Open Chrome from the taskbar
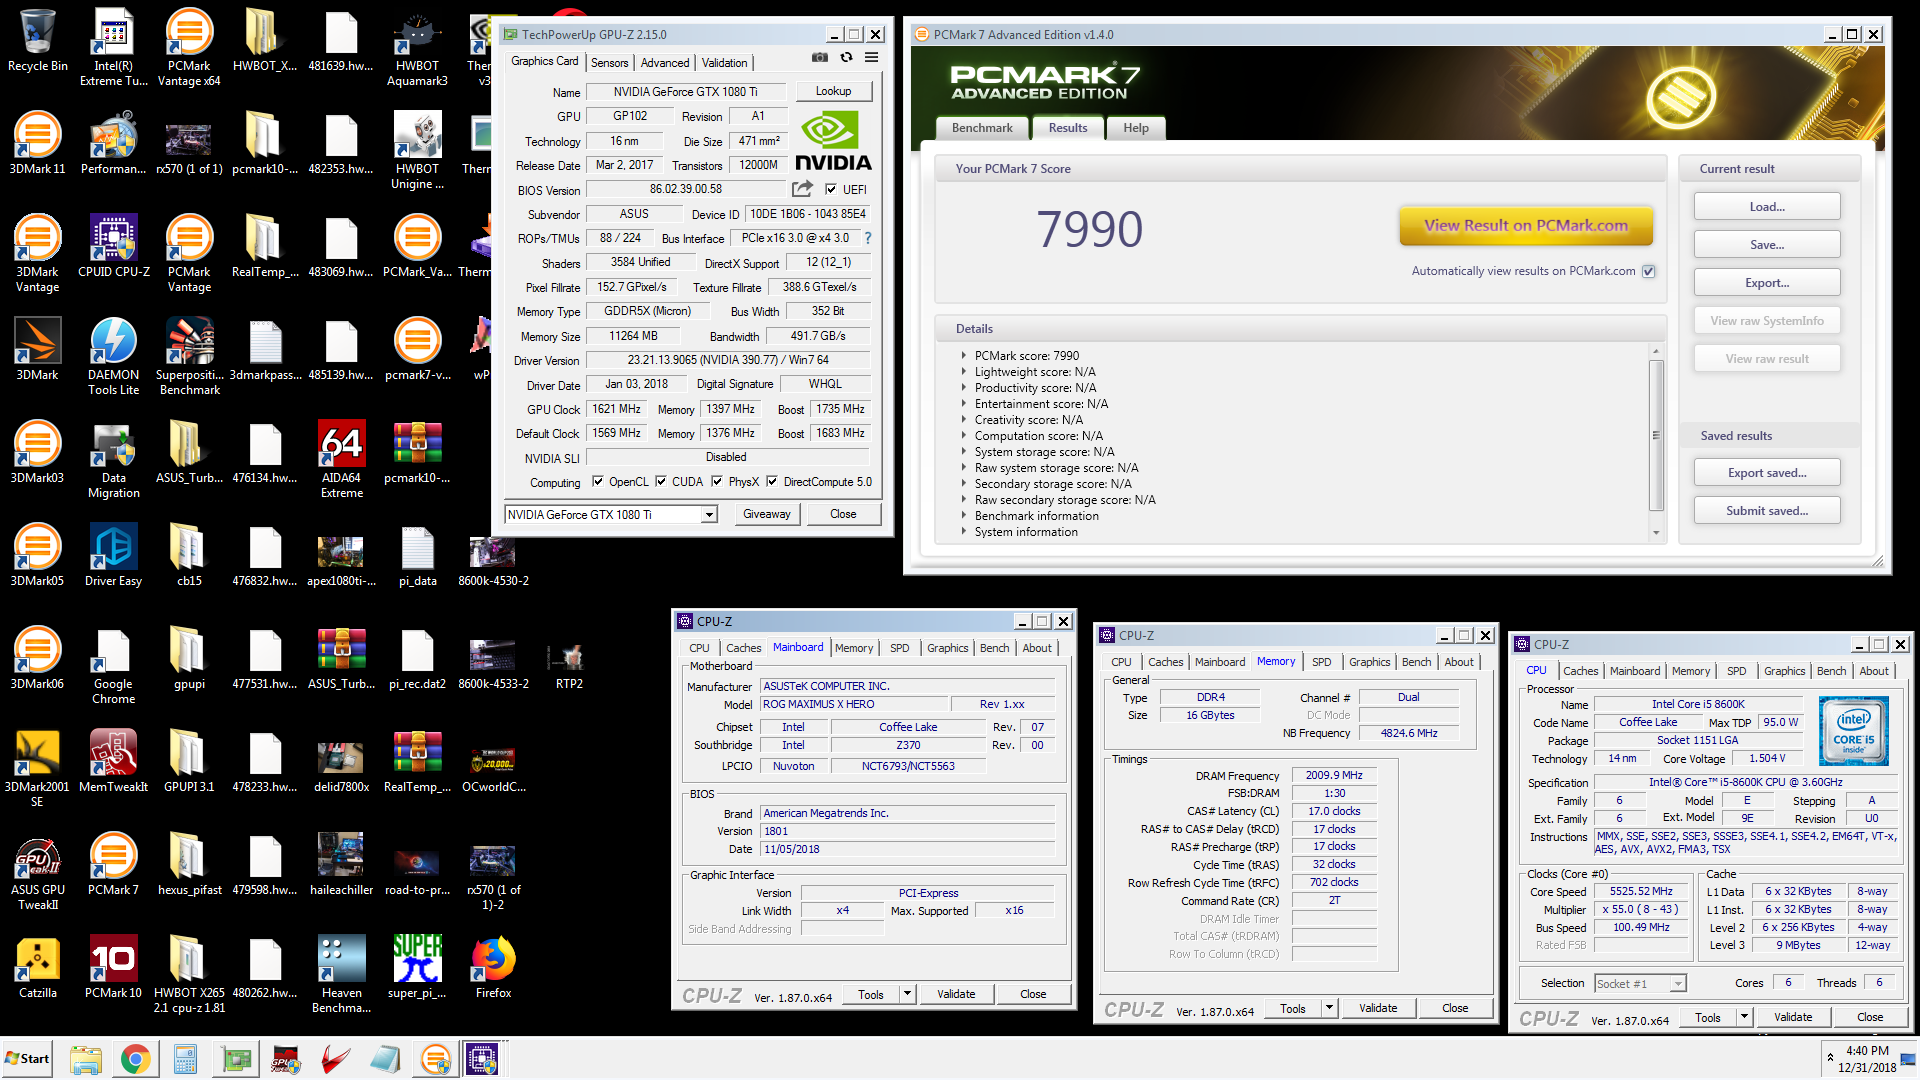The height and width of the screenshot is (1080, 1920). click(x=135, y=1059)
